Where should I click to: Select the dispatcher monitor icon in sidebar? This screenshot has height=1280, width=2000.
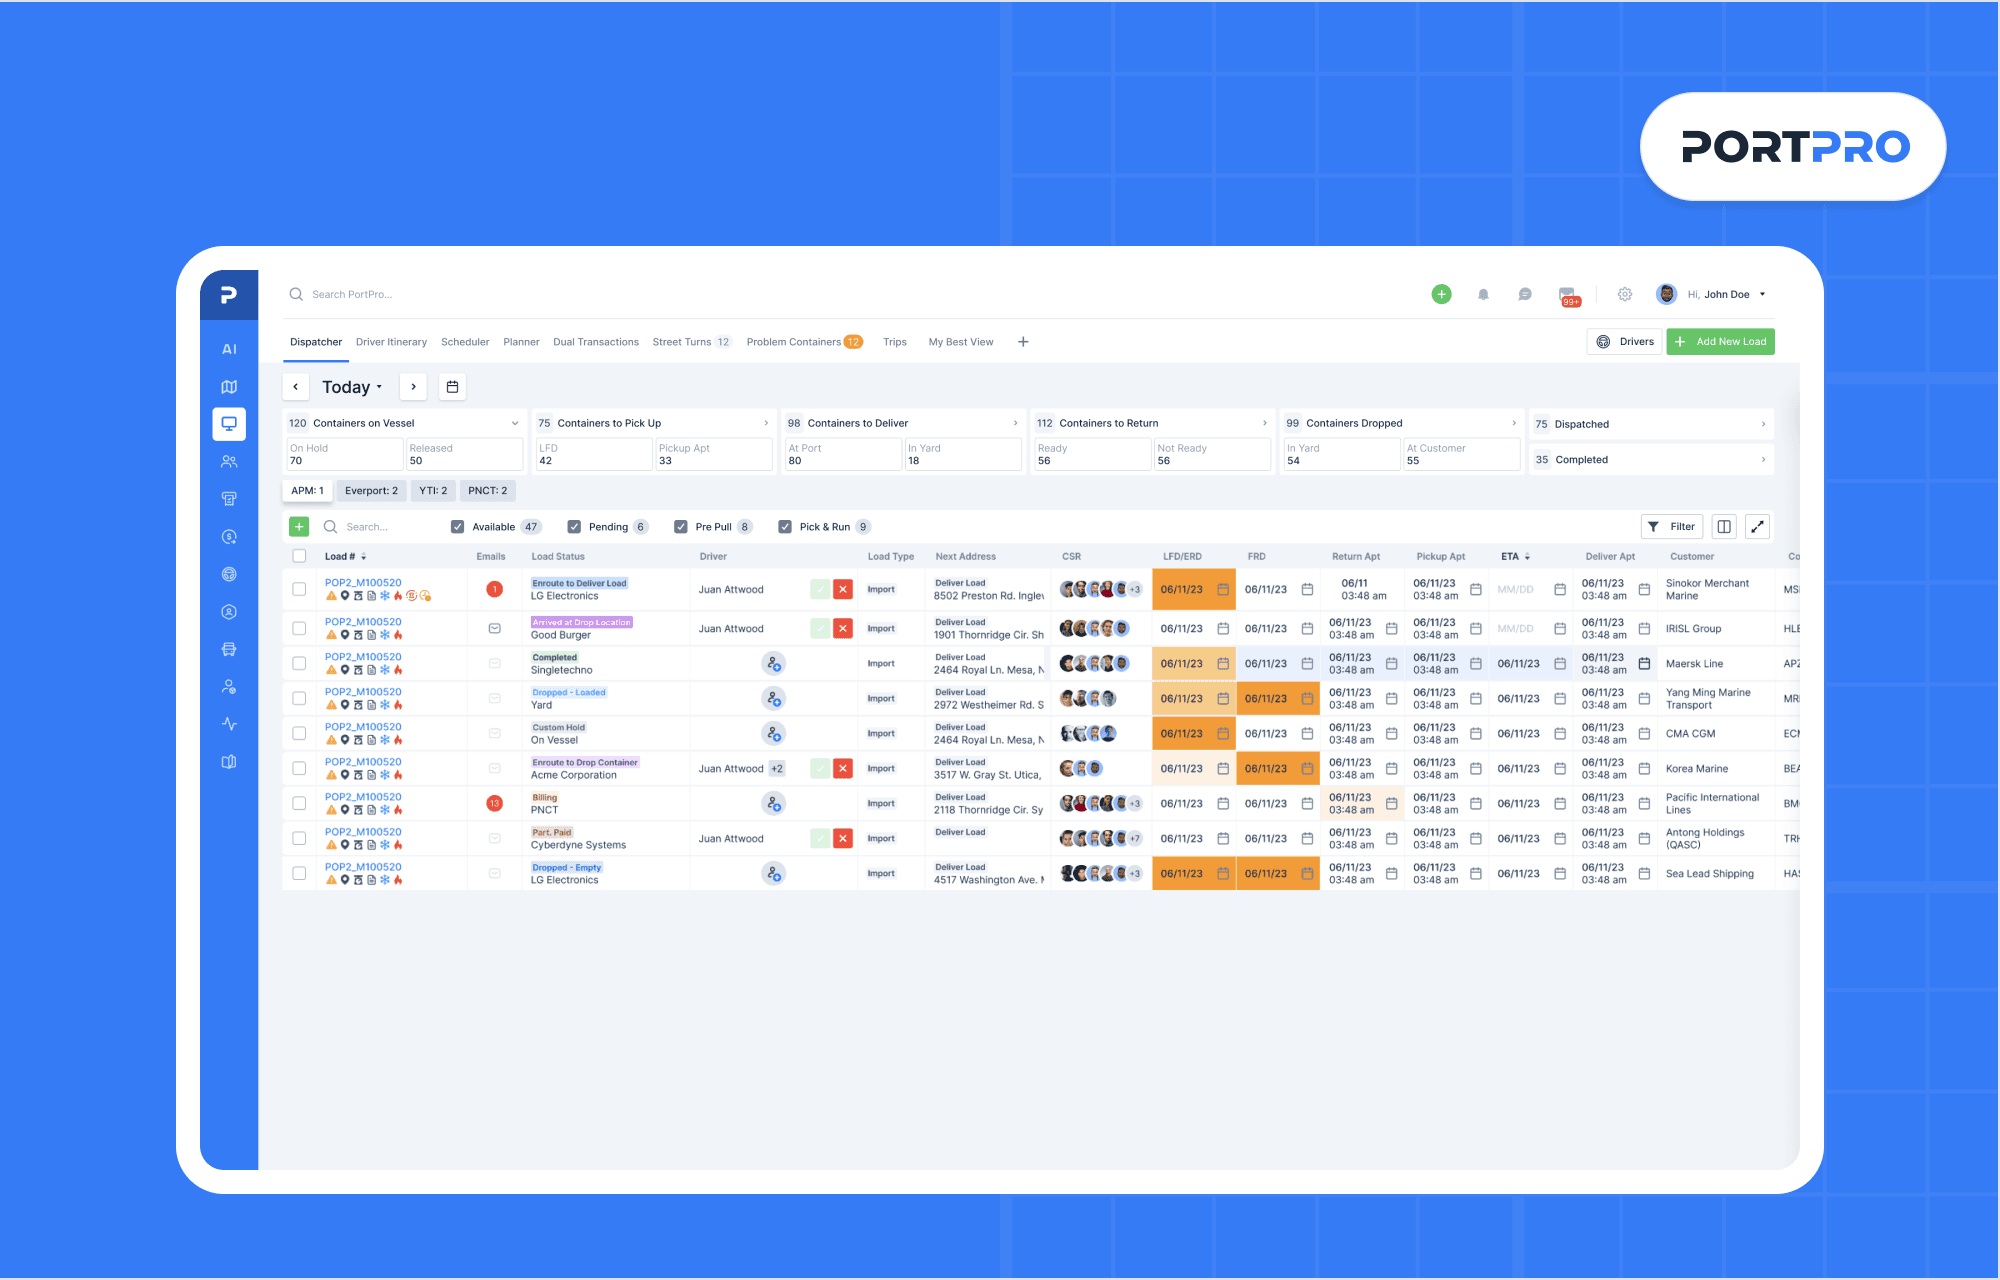(229, 424)
